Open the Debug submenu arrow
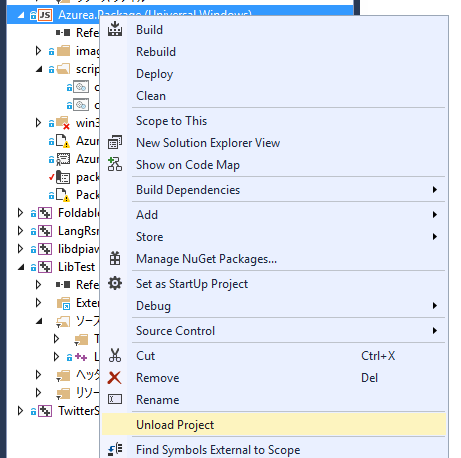The width and height of the screenshot is (461, 458). click(x=435, y=306)
